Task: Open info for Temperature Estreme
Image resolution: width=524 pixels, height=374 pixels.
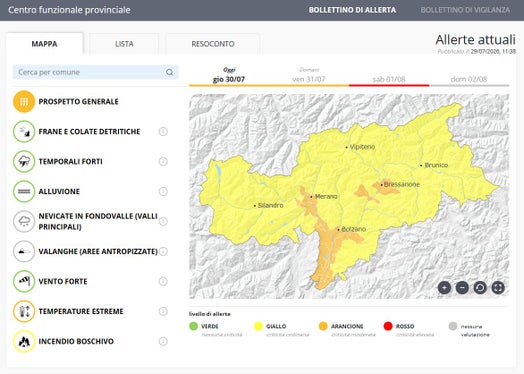Action: tap(163, 311)
